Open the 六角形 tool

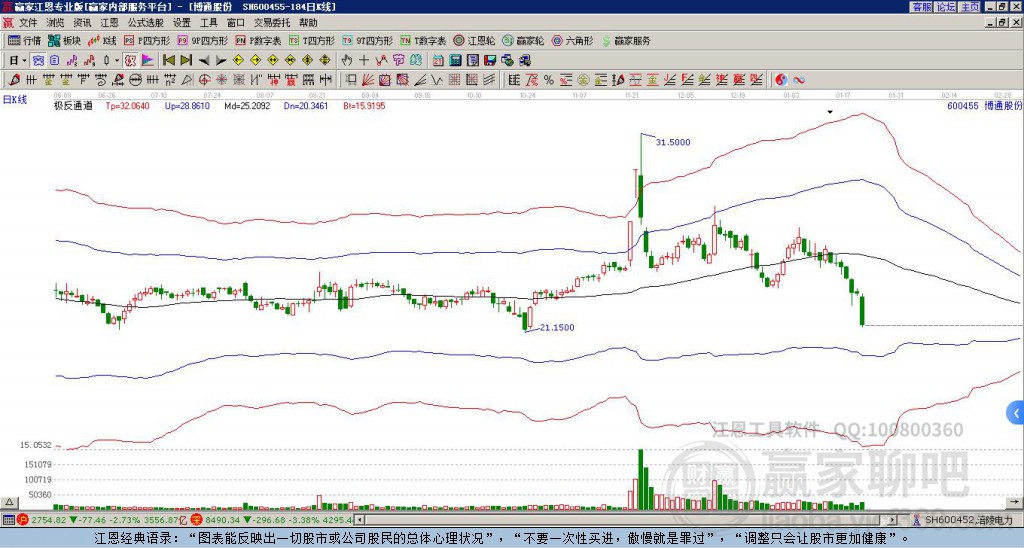[x=572, y=40]
